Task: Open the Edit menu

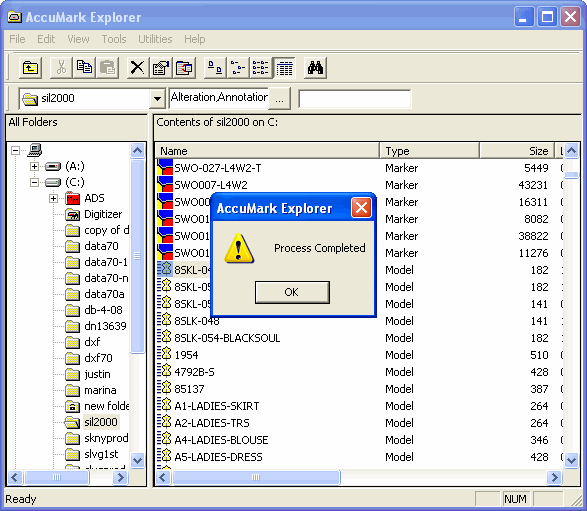Action: [46, 39]
